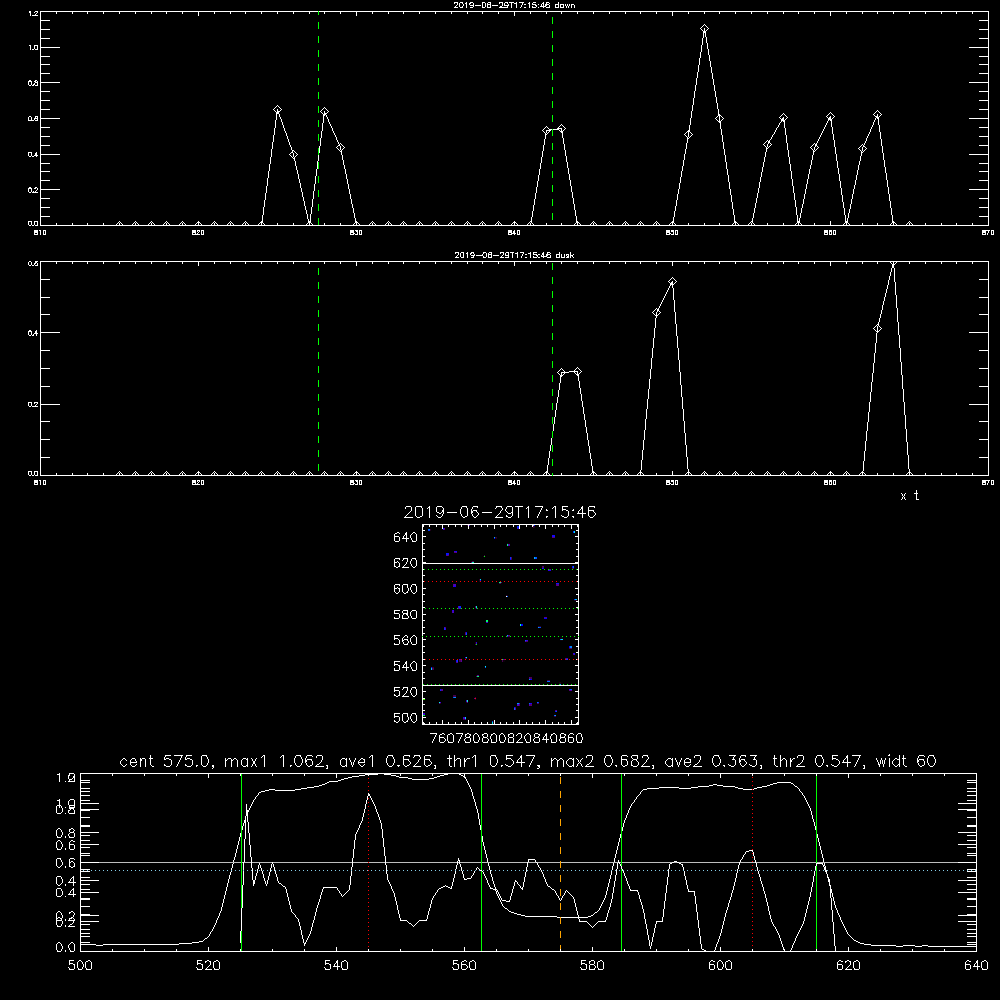Click the '500' label on scatter image y-axis

(x=406, y=718)
